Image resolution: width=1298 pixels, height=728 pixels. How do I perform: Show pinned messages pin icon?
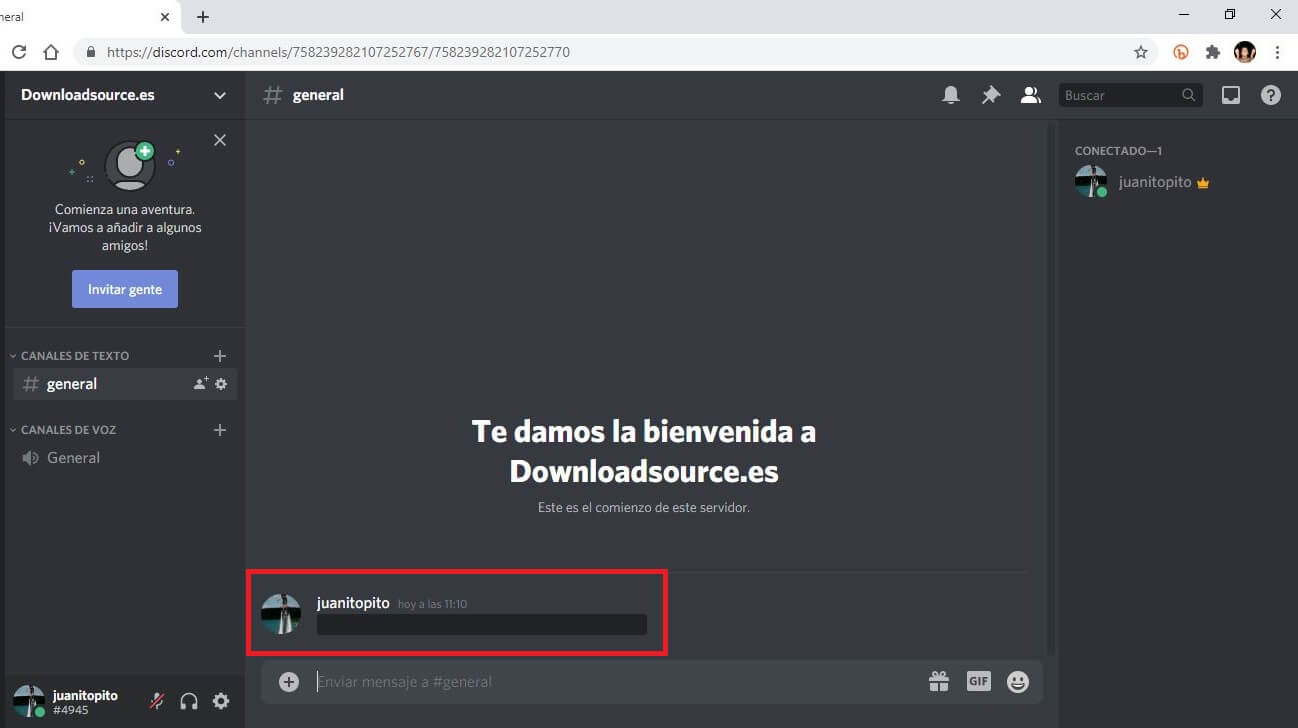991,95
